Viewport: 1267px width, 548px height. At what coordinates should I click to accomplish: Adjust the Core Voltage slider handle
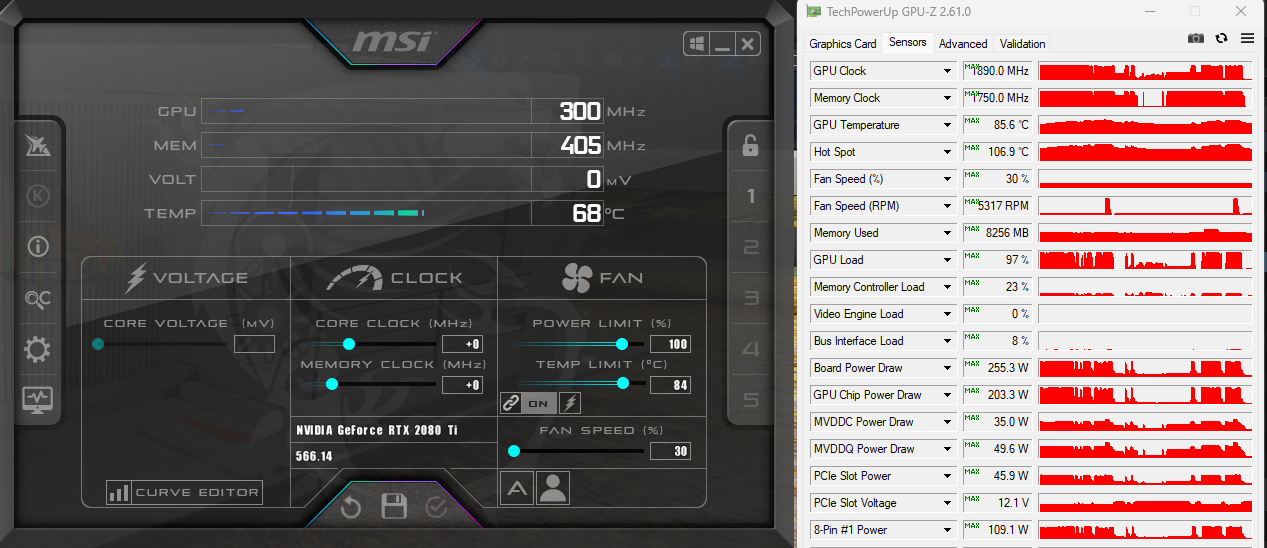tap(98, 344)
